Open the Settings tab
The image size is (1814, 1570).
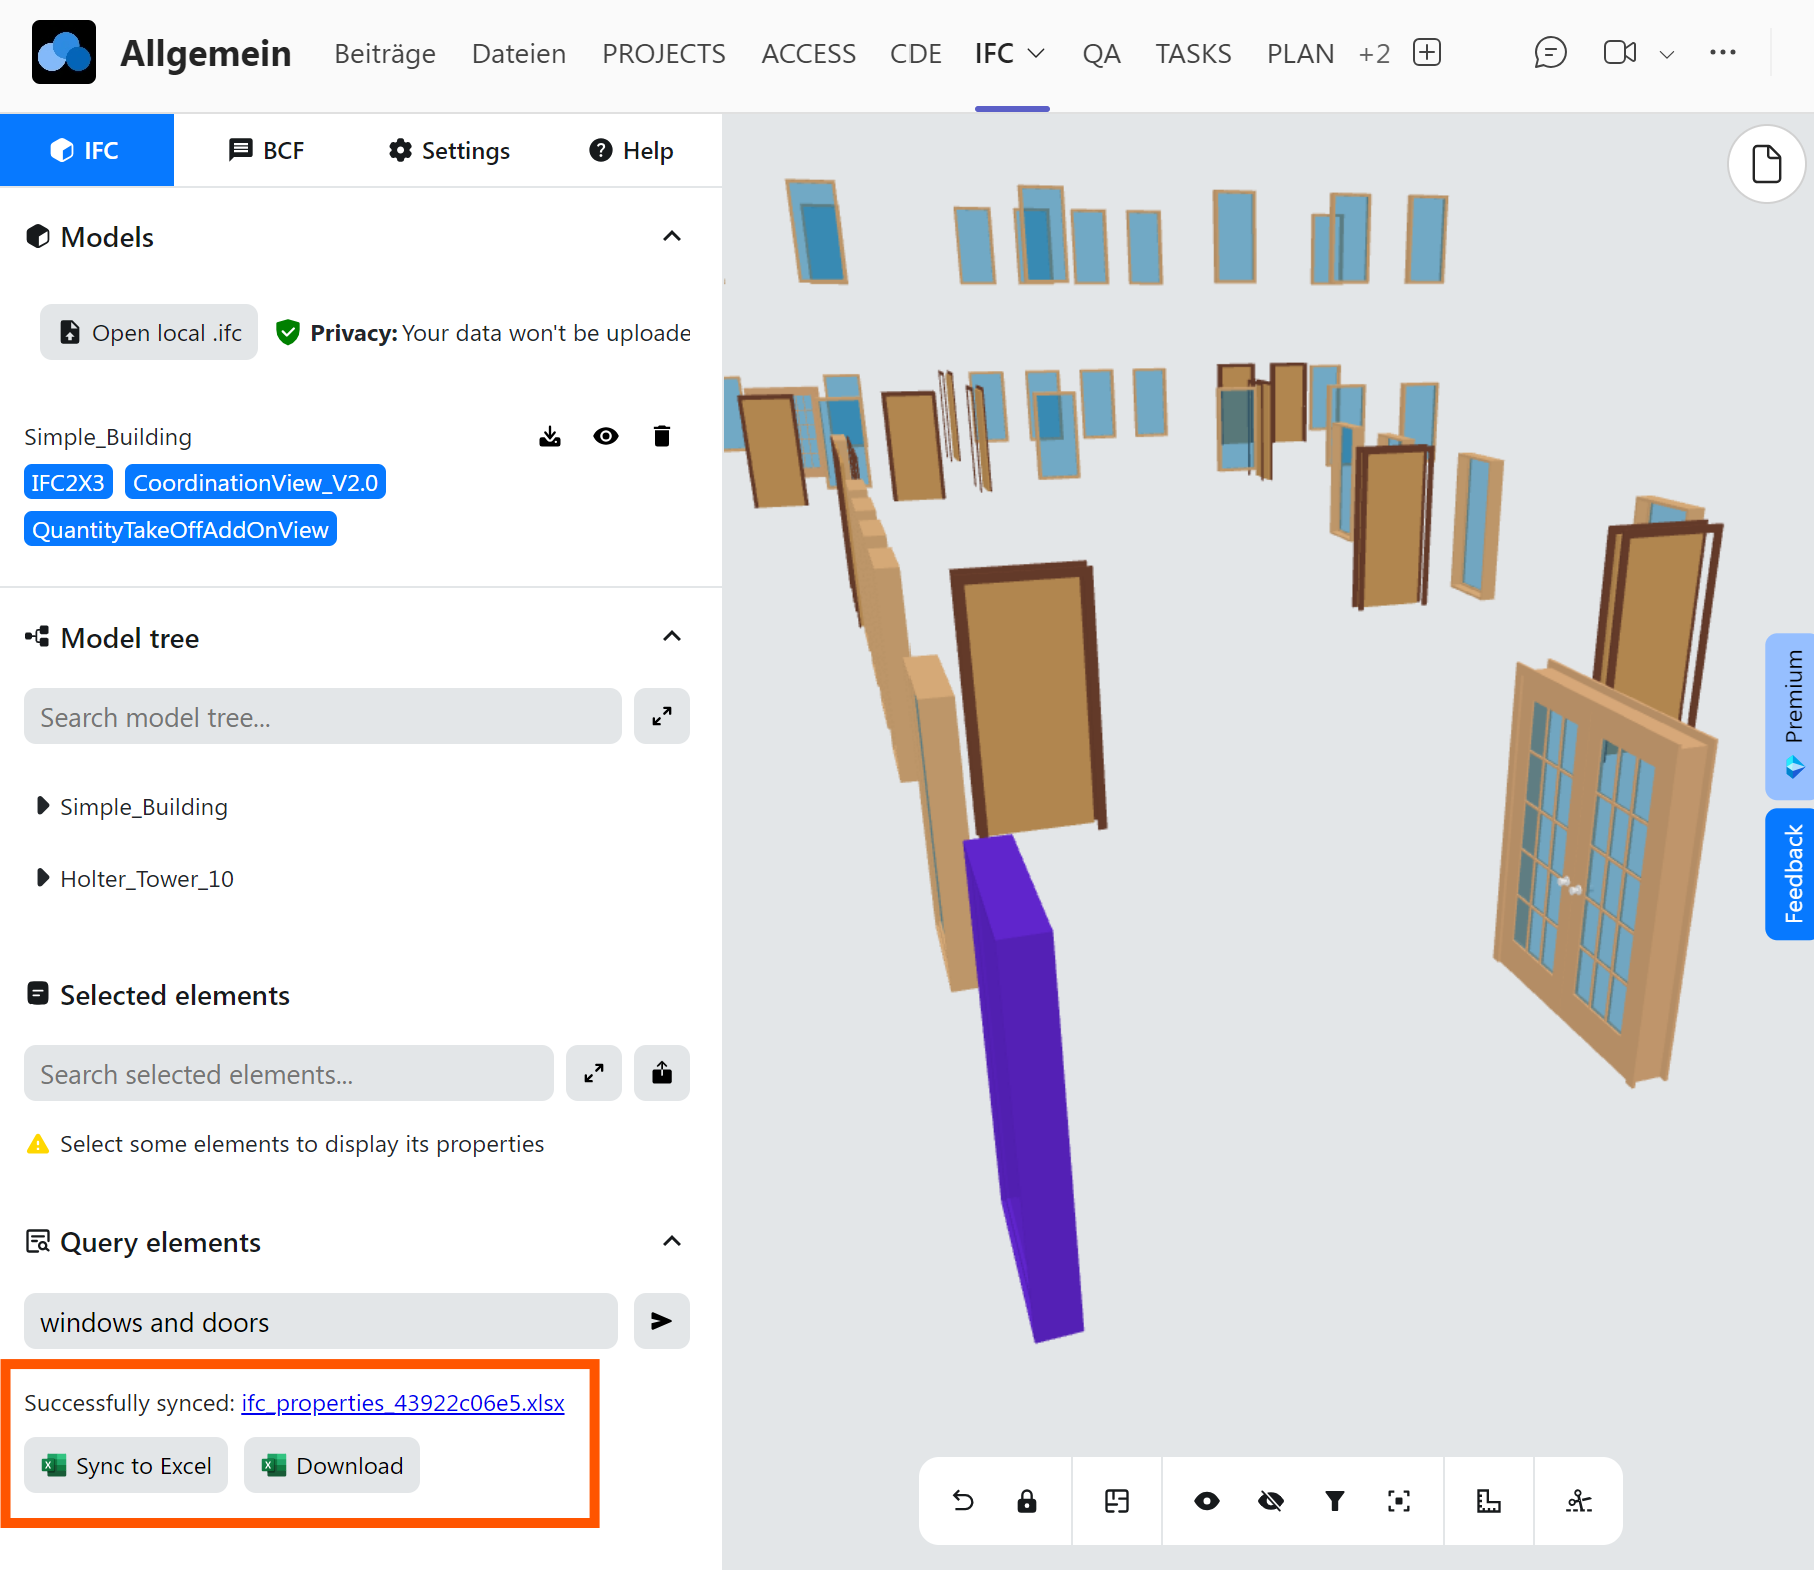(x=449, y=150)
